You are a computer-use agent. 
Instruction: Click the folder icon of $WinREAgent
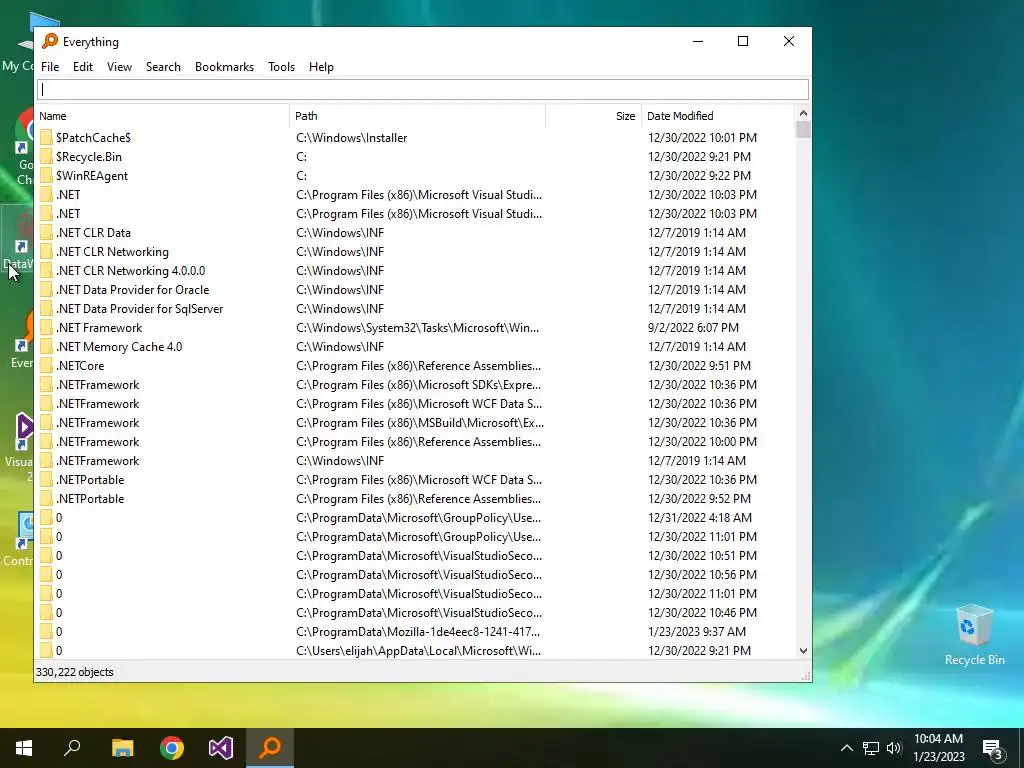click(46, 176)
